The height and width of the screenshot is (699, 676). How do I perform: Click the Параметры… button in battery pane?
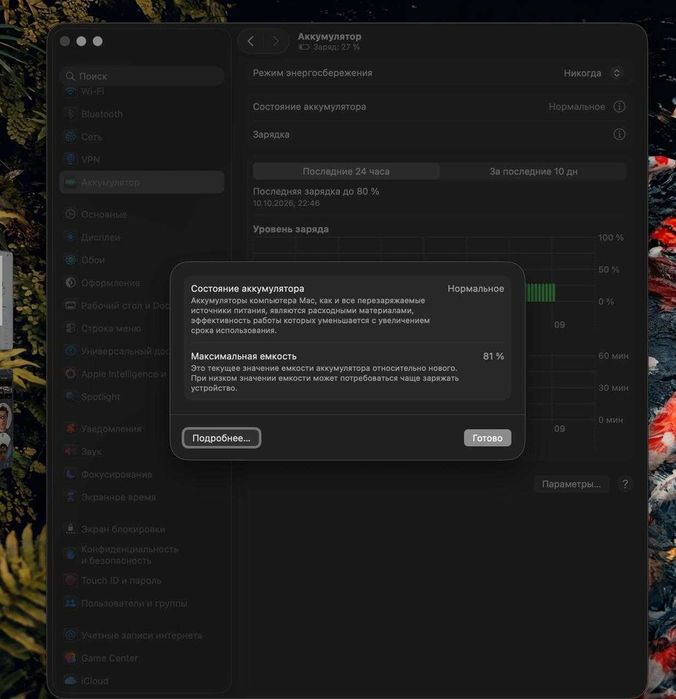click(571, 484)
